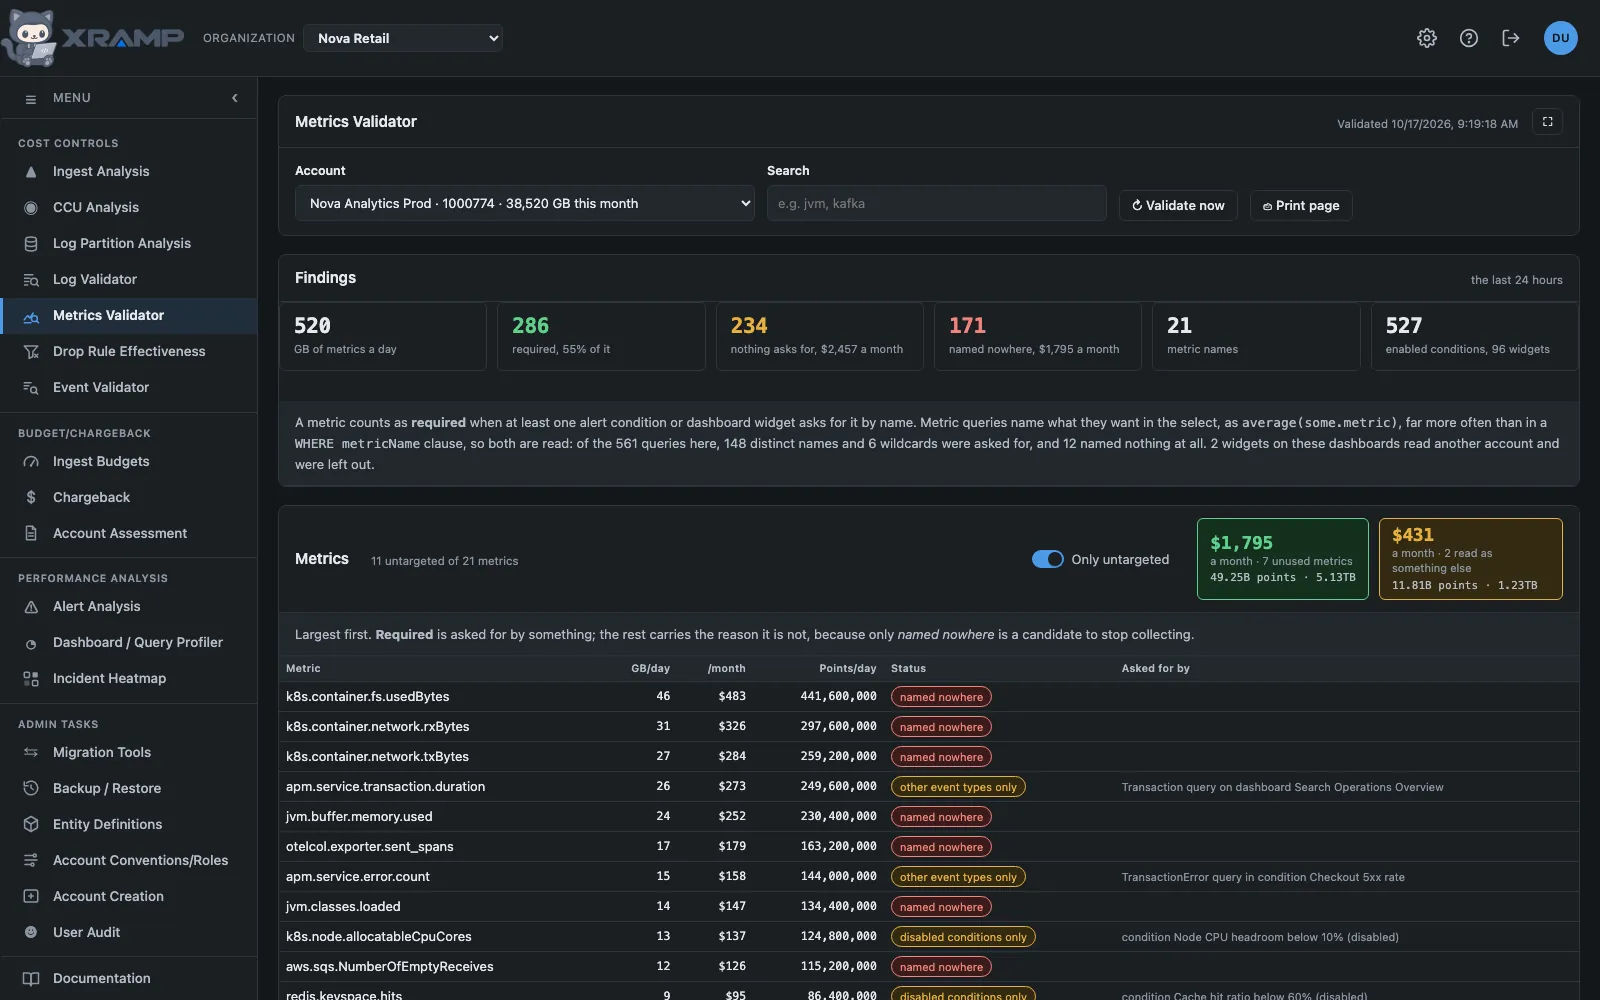This screenshot has height=1000, width=1600.
Task: Click the XRAMP raccoon logo
Action: click(x=30, y=38)
